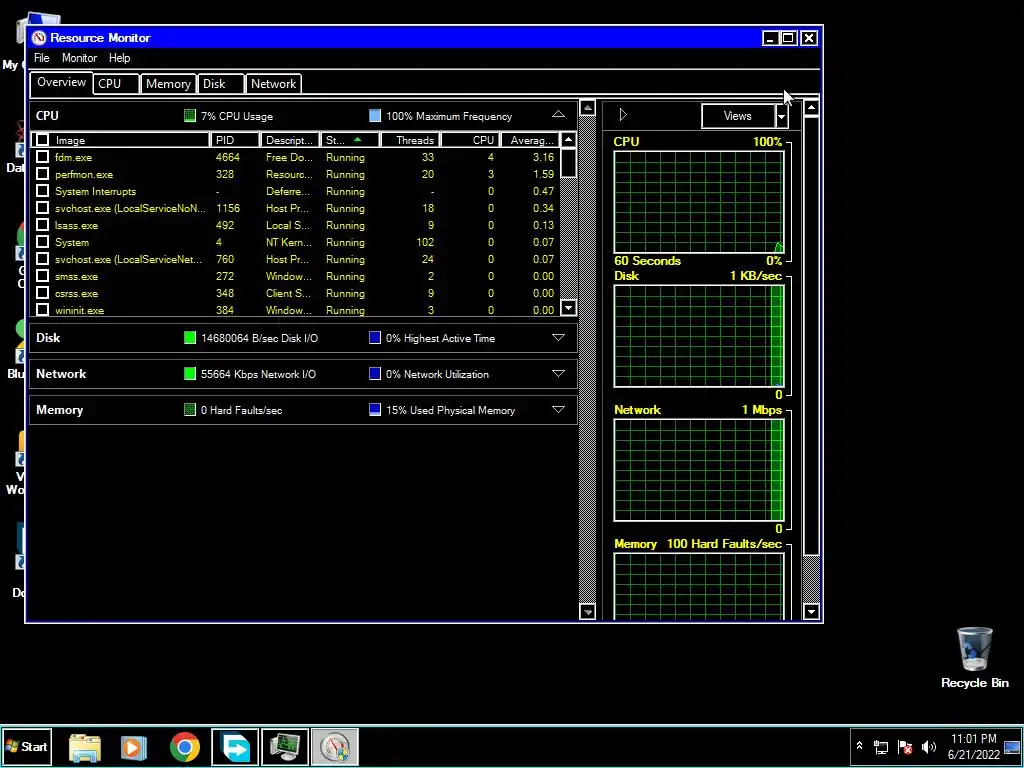Click the main pane scroll up arrow
The image size is (1024, 768).
(587, 108)
